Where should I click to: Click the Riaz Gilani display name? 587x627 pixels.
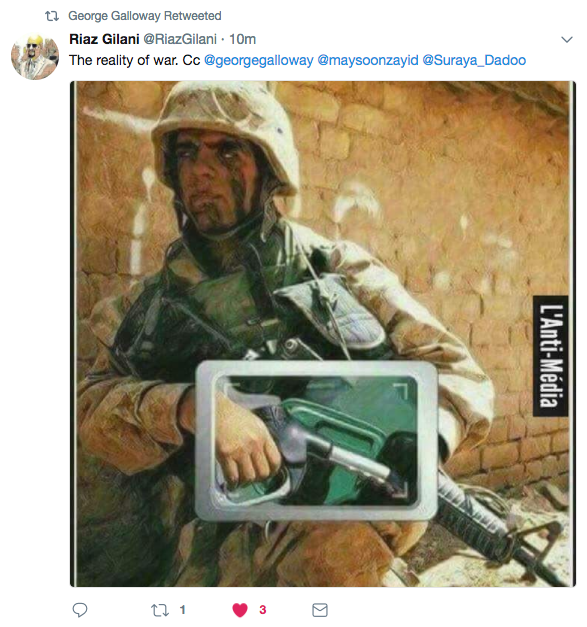tap(104, 39)
